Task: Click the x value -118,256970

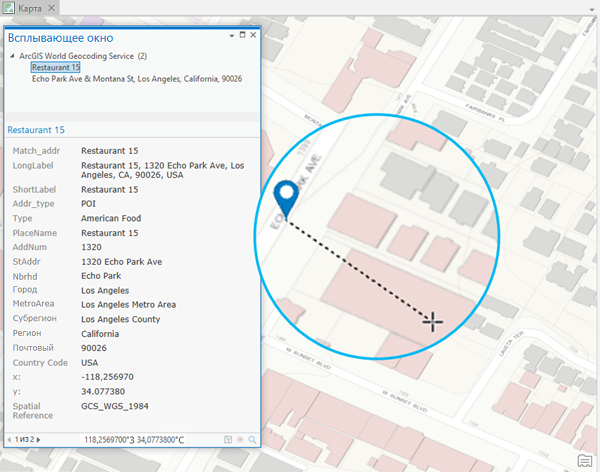Action: point(107,377)
